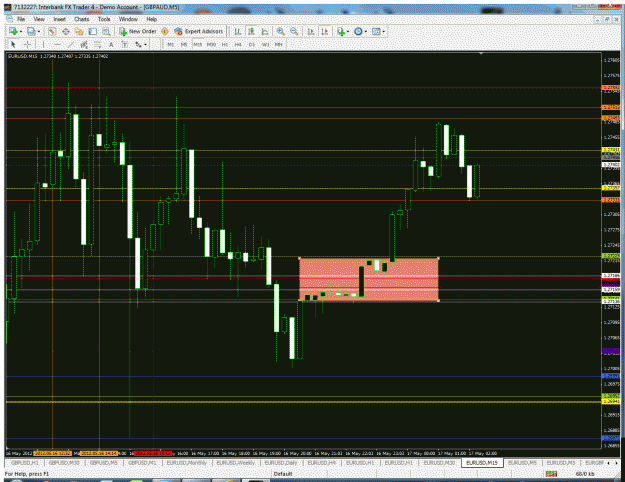Switch to the EURUSD,Daily chart tab
The image size is (625, 482).
point(281,463)
